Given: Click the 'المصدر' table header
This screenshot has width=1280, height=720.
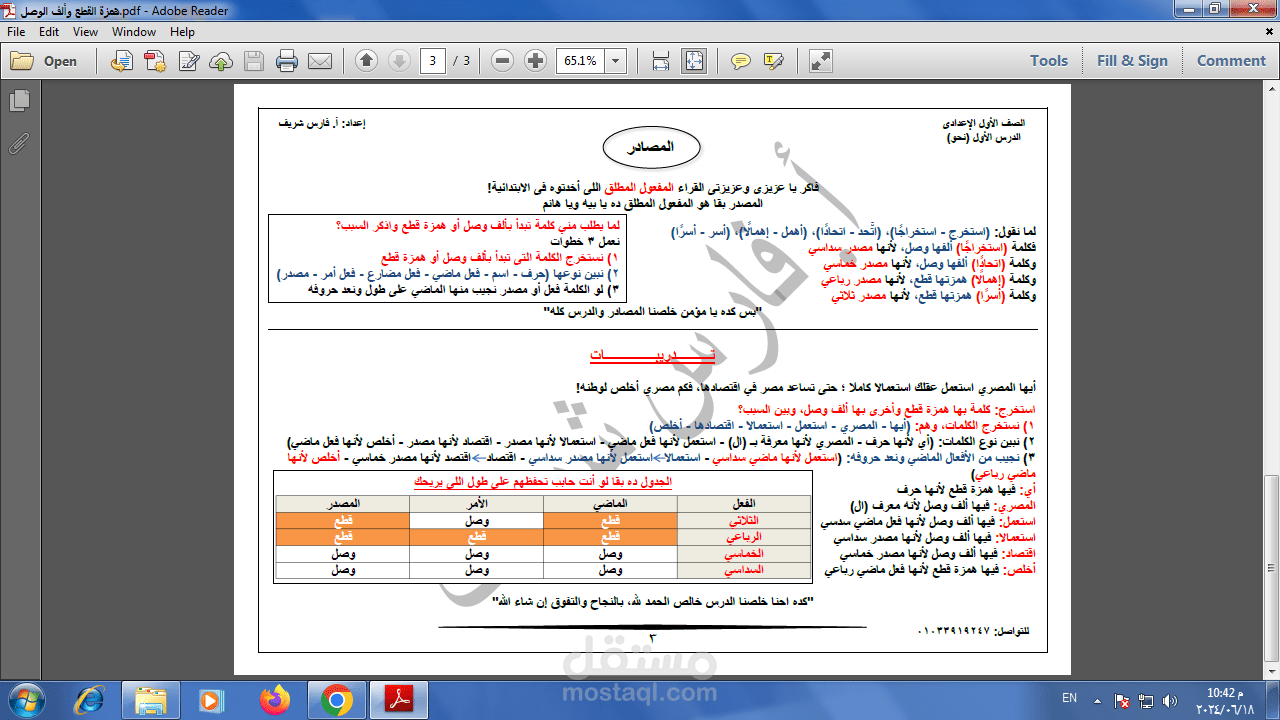Looking at the screenshot, I should (343, 503).
